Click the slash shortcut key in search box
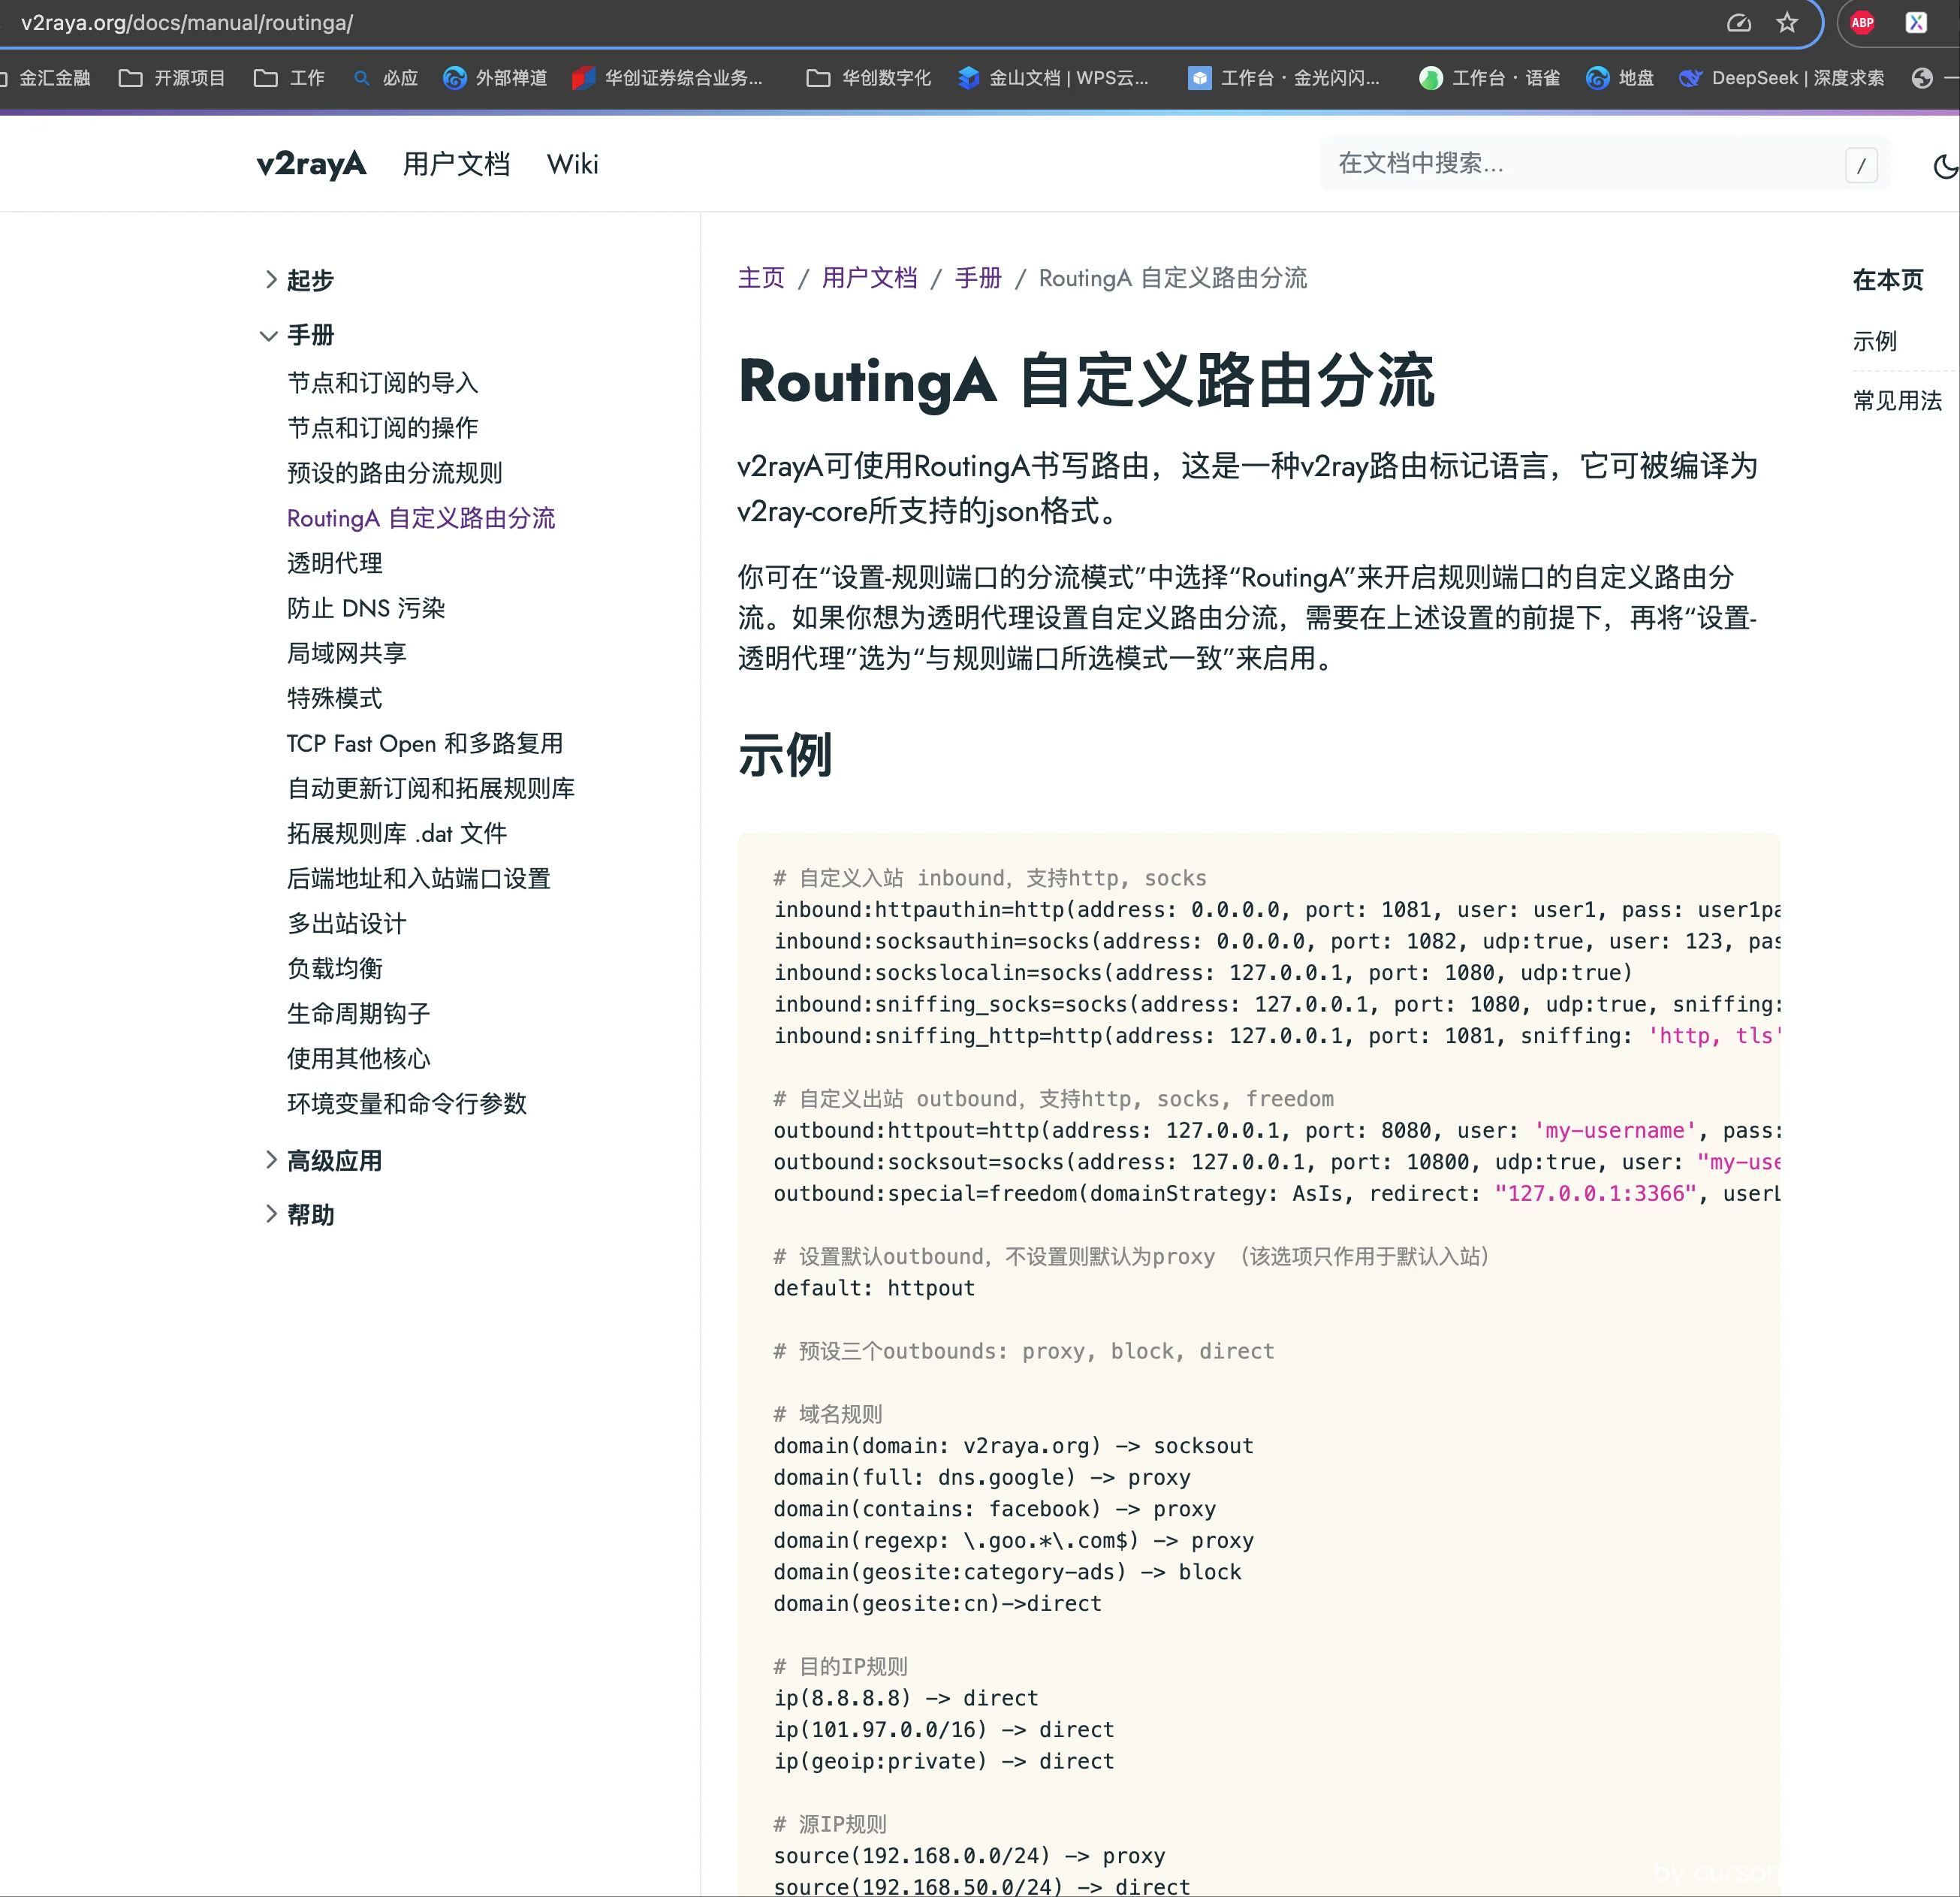 [x=1861, y=165]
